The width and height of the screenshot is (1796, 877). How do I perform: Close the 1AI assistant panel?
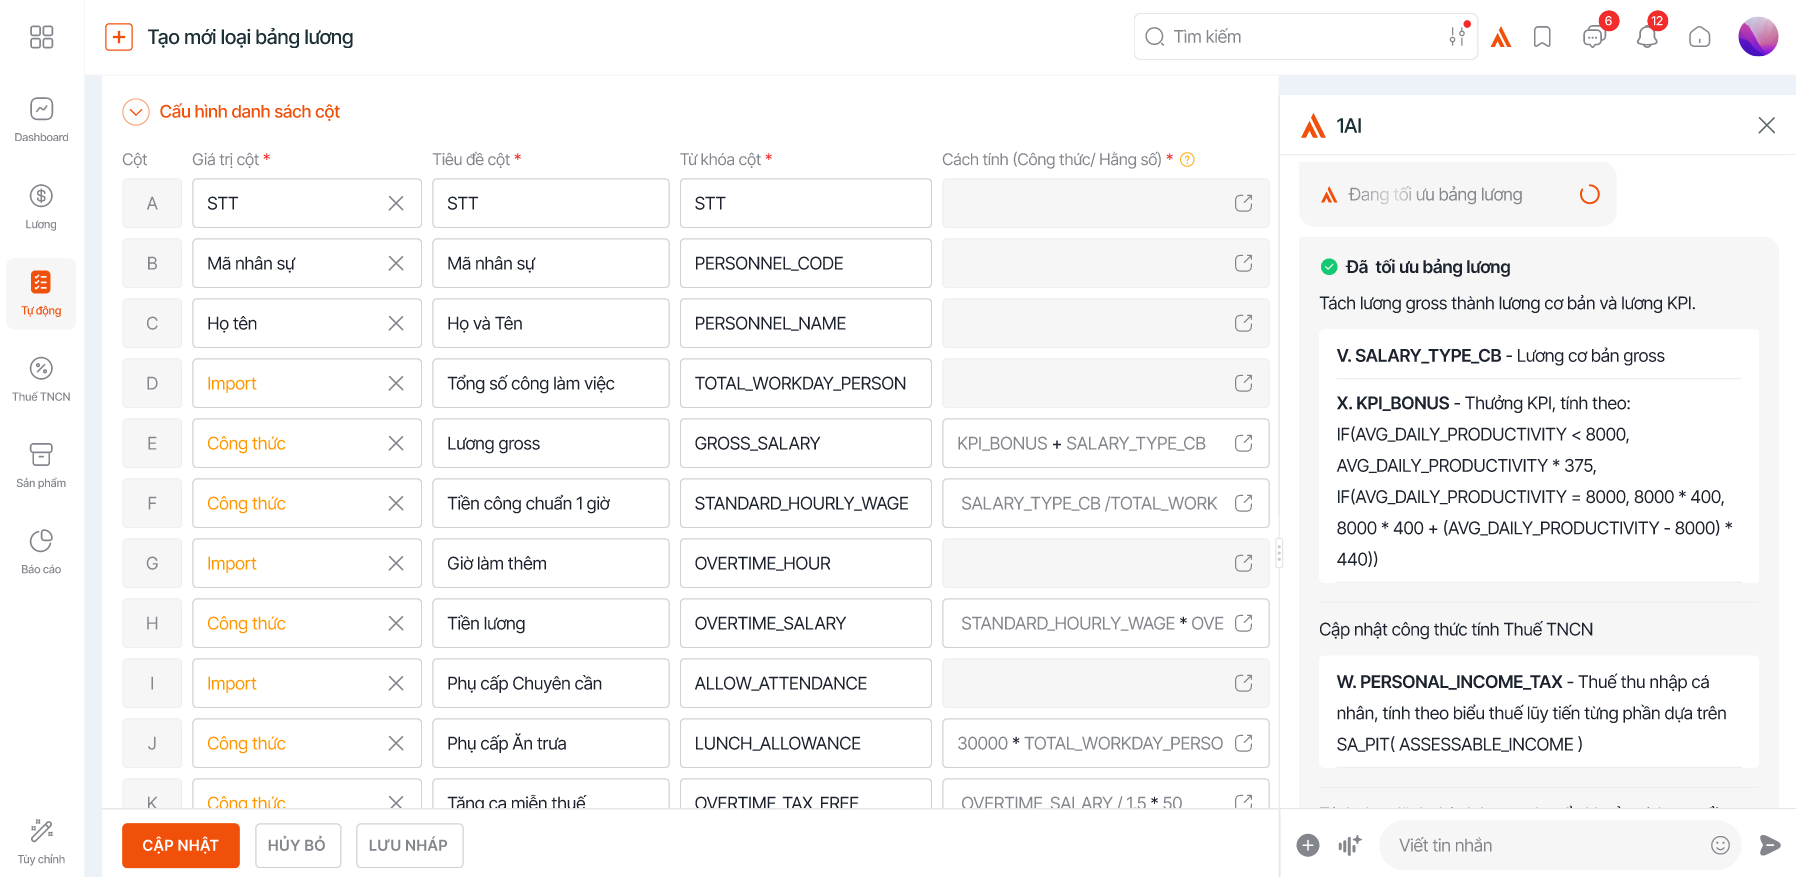click(1767, 125)
